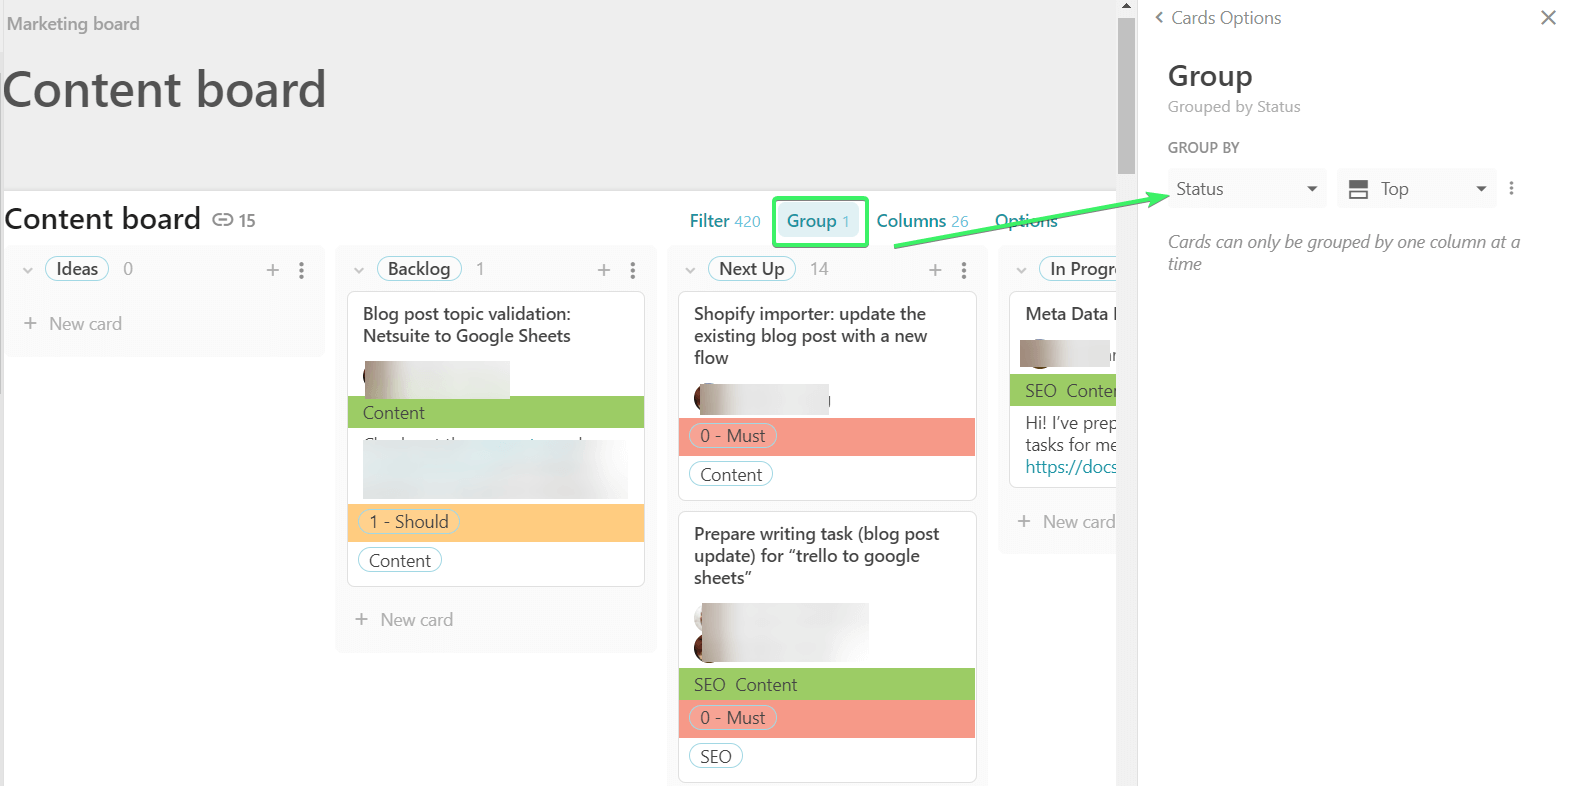Open the Filter menu
The width and height of the screenshot is (1572, 786).
[x=724, y=221]
